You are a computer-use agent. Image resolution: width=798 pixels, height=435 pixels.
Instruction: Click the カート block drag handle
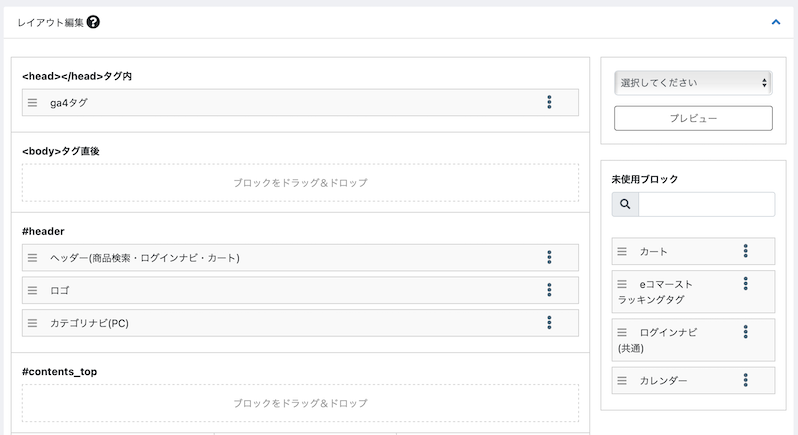[x=622, y=251]
